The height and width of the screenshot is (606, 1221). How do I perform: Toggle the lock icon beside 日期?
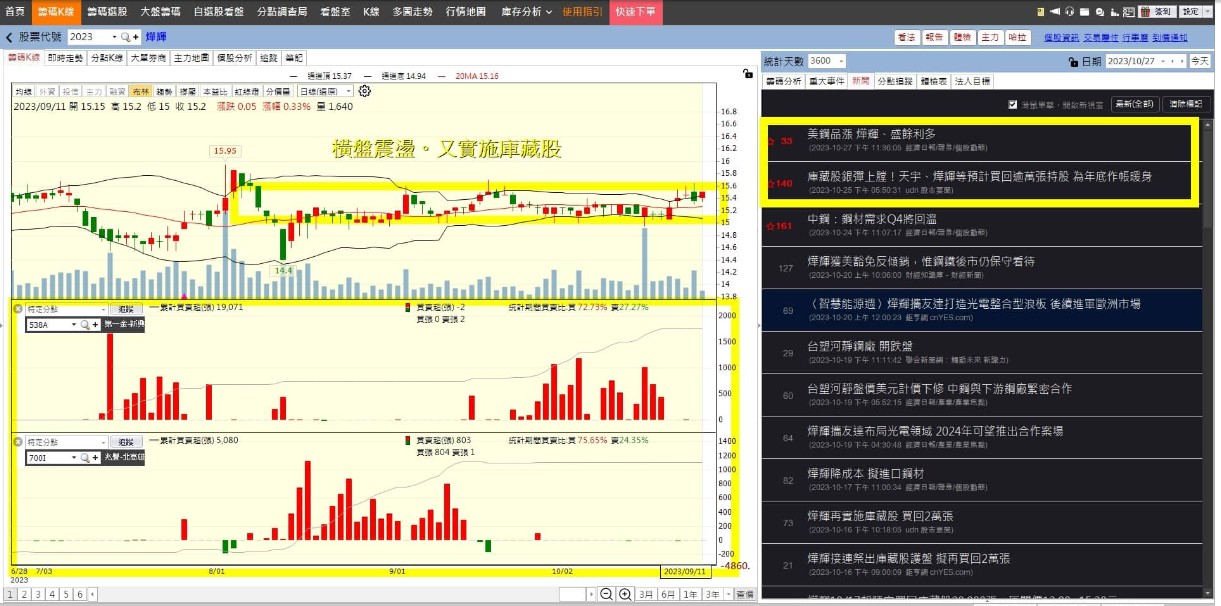1071,61
